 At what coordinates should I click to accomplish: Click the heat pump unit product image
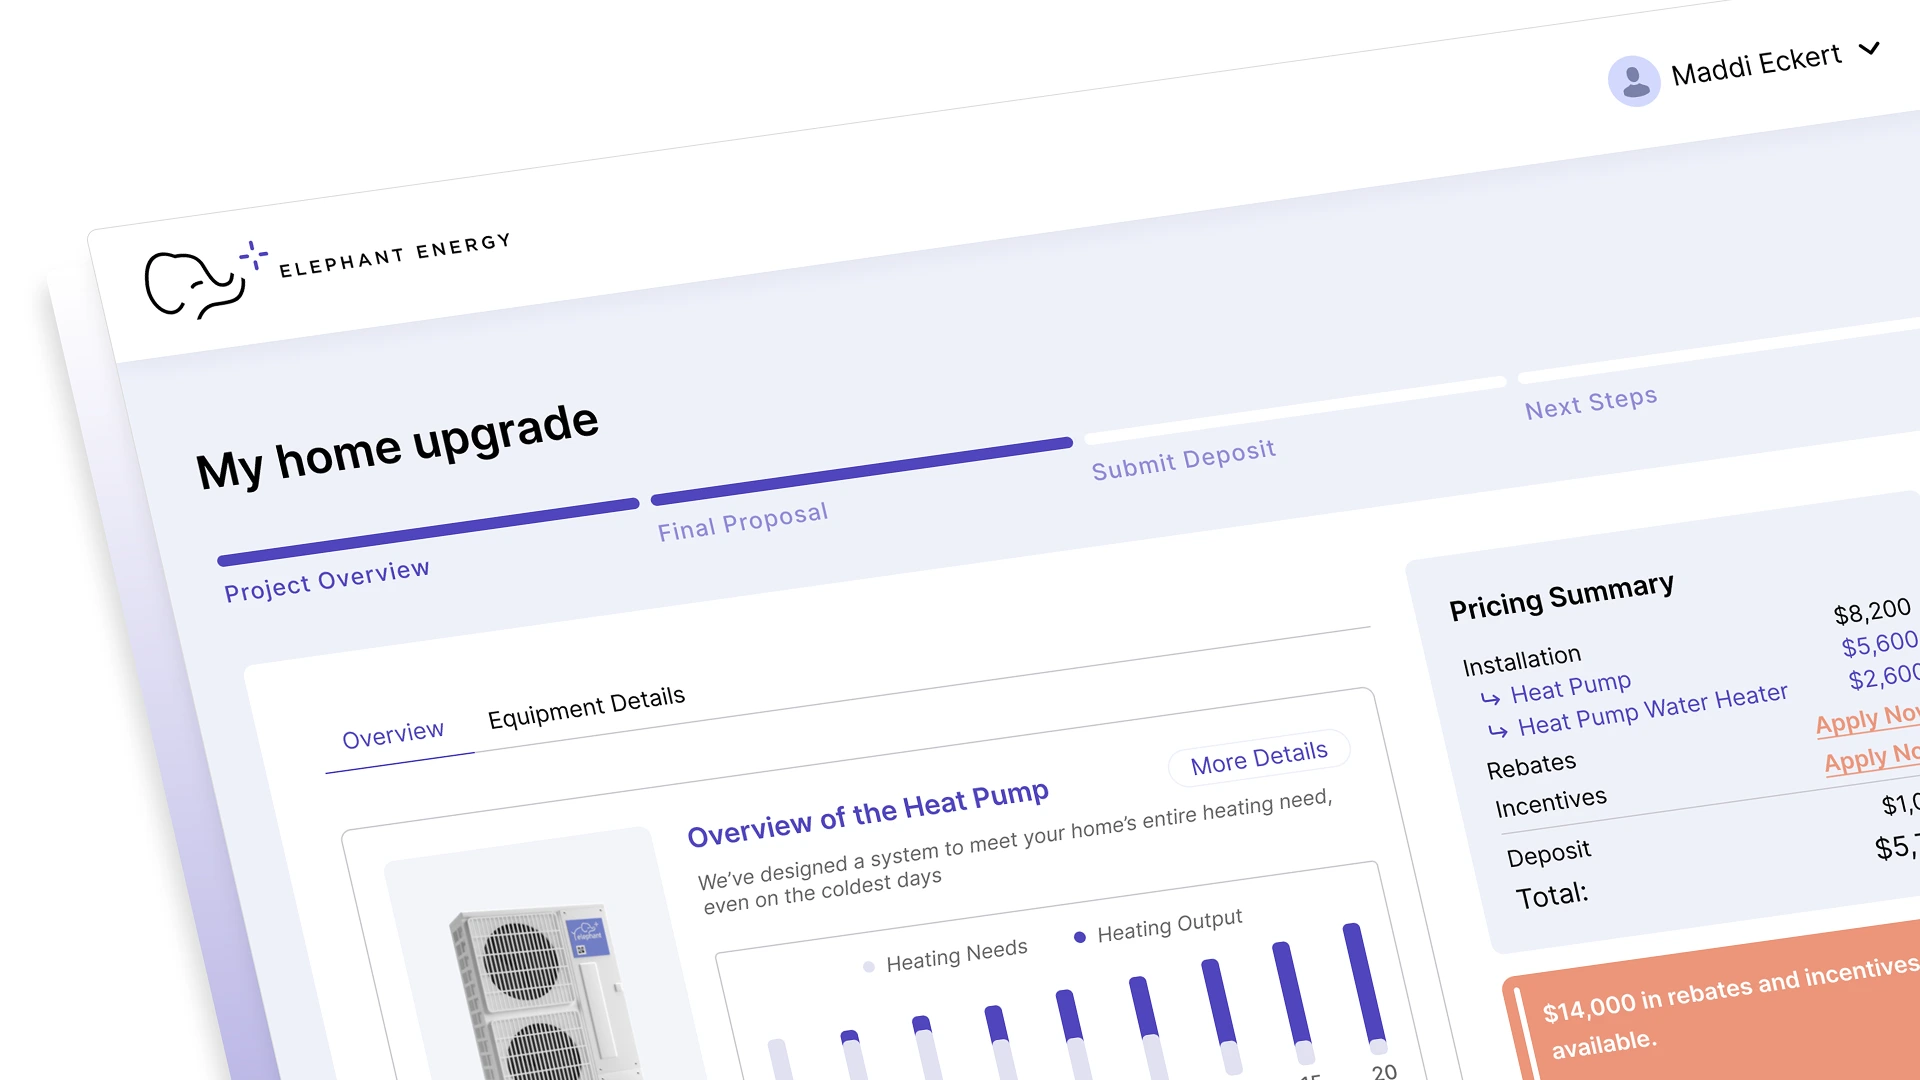(540, 990)
